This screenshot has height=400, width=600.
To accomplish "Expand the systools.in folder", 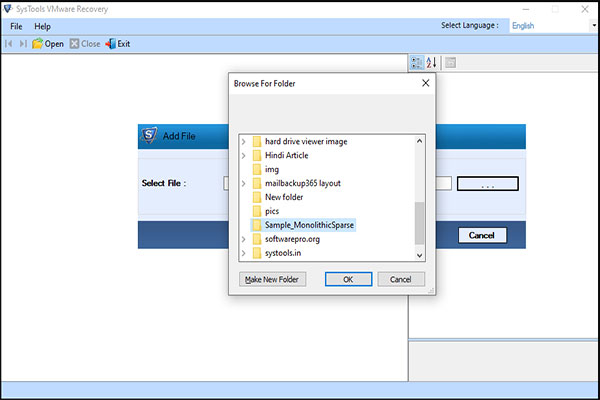I will [x=243, y=253].
